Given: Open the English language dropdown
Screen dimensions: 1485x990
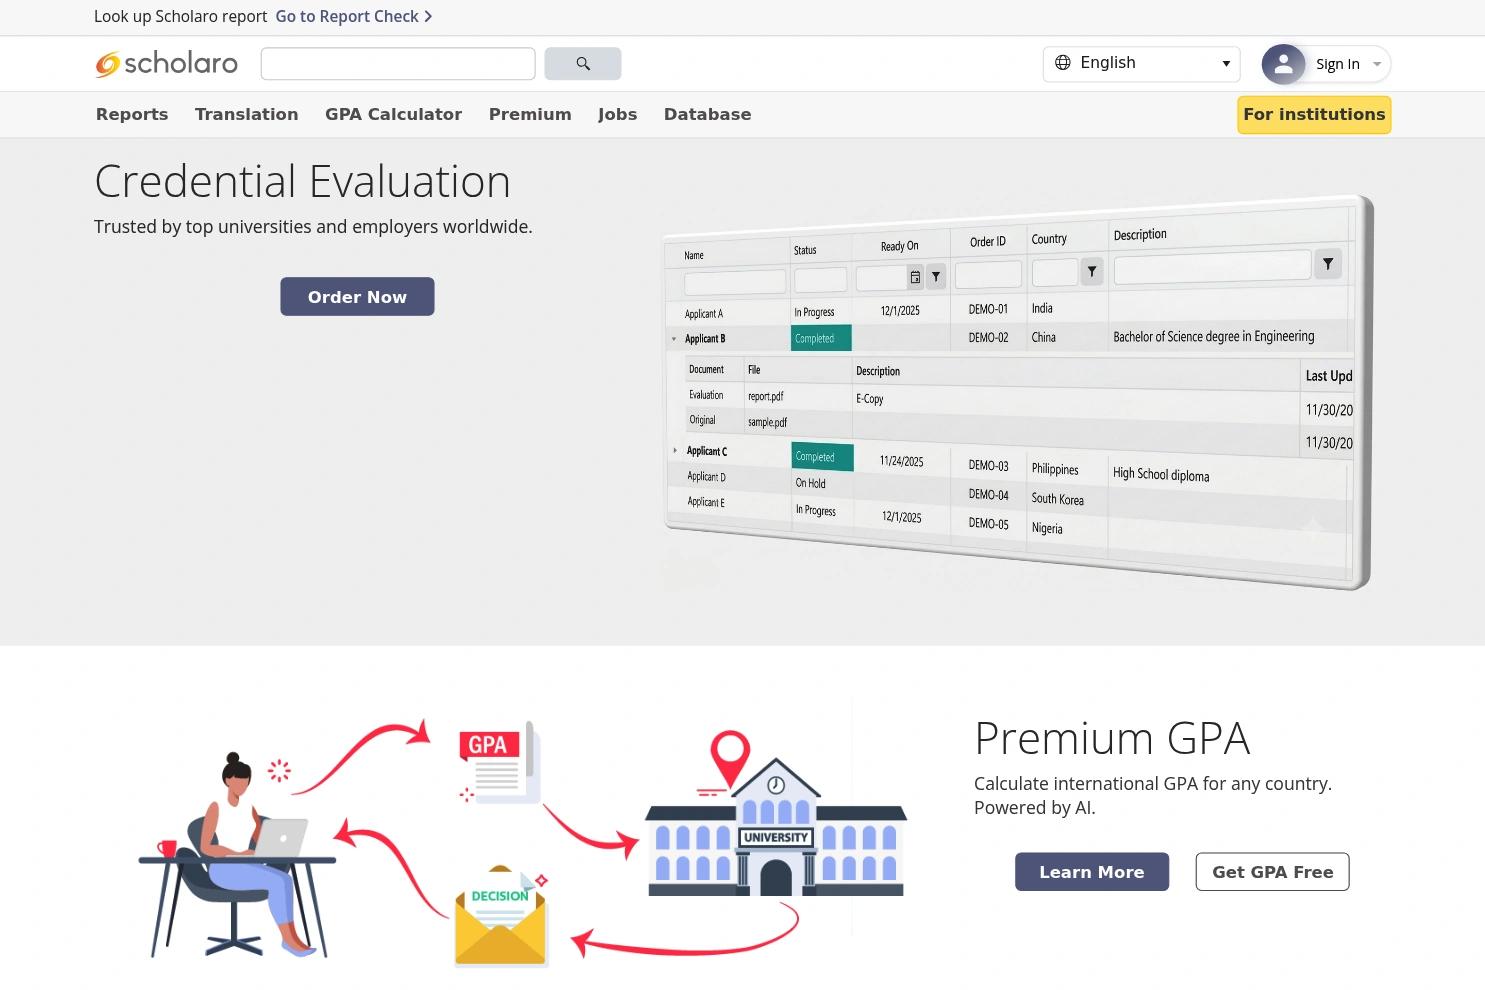Looking at the screenshot, I should point(1141,63).
